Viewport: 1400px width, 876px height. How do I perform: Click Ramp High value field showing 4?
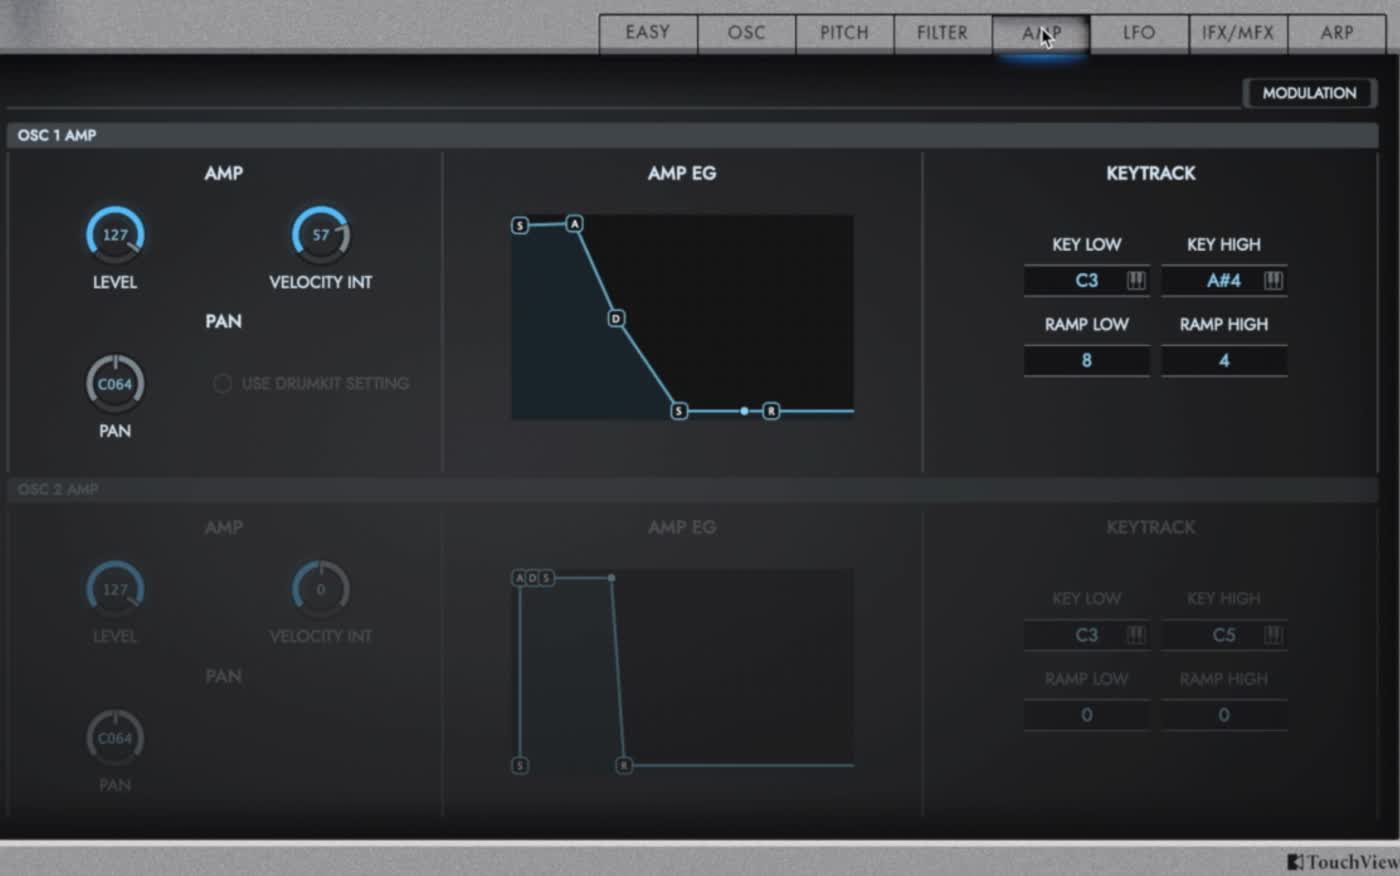tap(1223, 361)
